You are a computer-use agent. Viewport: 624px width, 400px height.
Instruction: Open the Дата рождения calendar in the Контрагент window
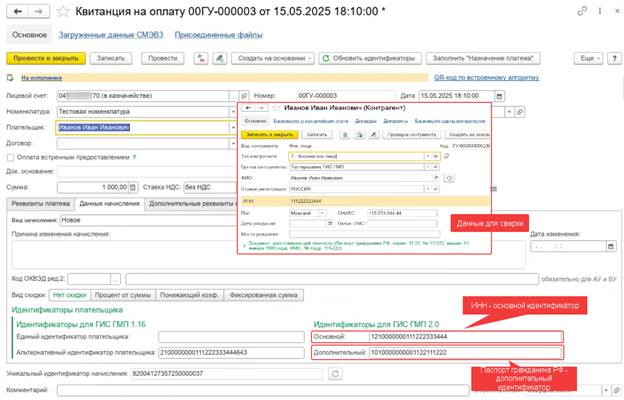(x=330, y=224)
